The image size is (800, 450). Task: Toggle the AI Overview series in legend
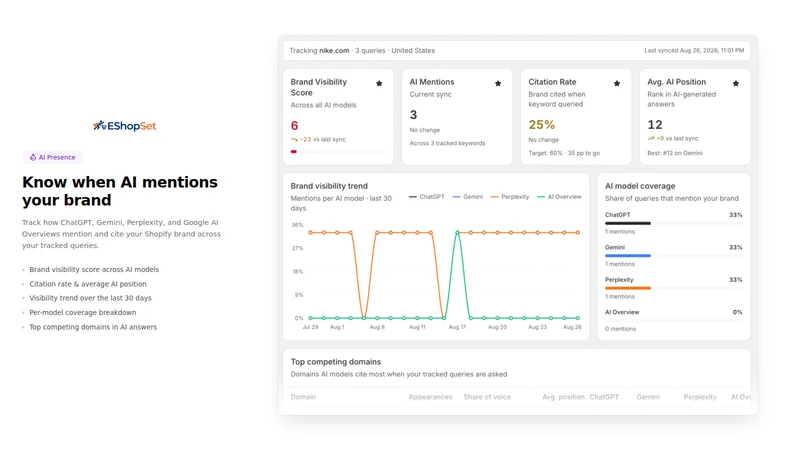point(559,196)
